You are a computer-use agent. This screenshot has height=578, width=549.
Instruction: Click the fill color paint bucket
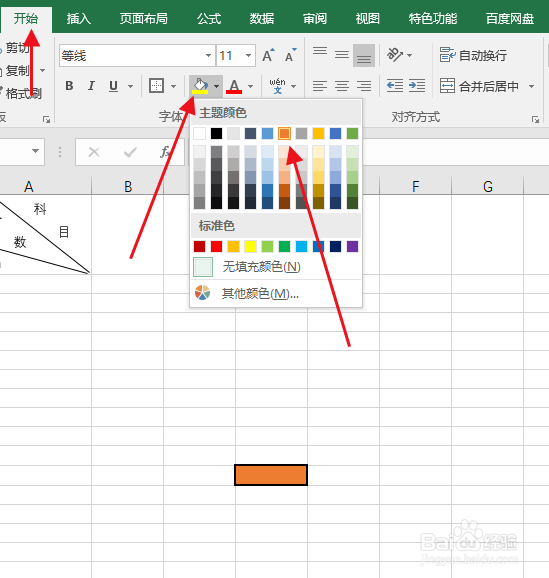tap(200, 86)
